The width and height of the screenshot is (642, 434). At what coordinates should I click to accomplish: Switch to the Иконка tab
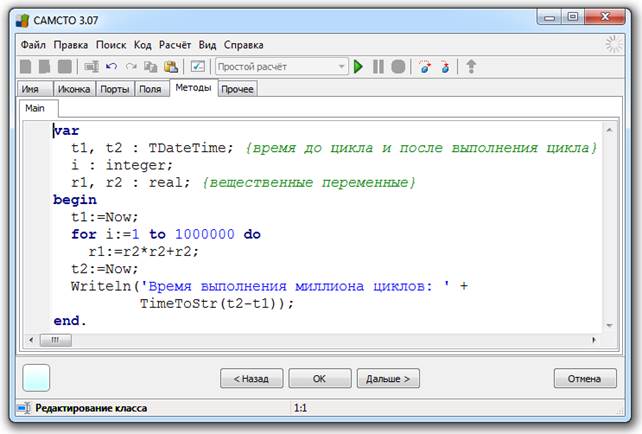(74, 89)
